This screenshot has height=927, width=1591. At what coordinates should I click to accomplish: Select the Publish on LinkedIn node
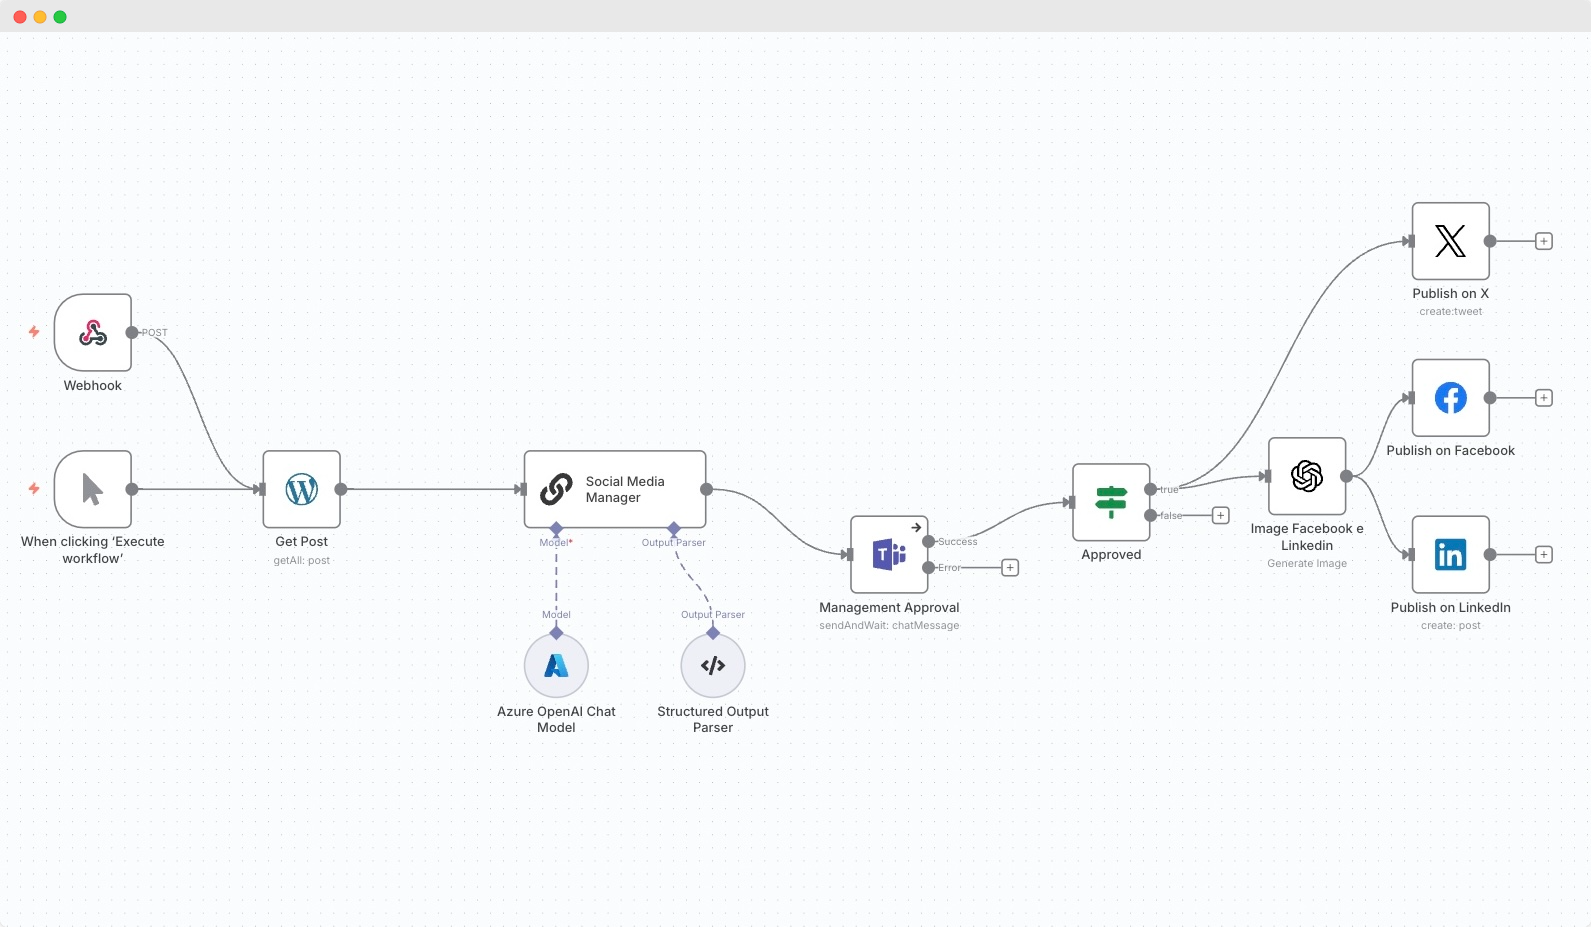point(1450,555)
